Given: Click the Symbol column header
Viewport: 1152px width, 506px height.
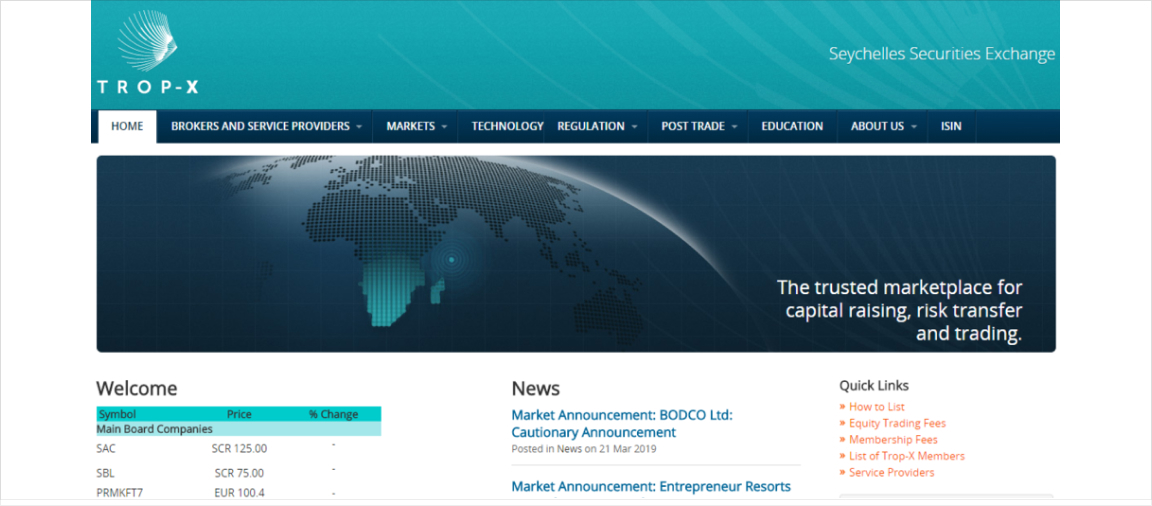Looking at the screenshot, I should (118, 414).
